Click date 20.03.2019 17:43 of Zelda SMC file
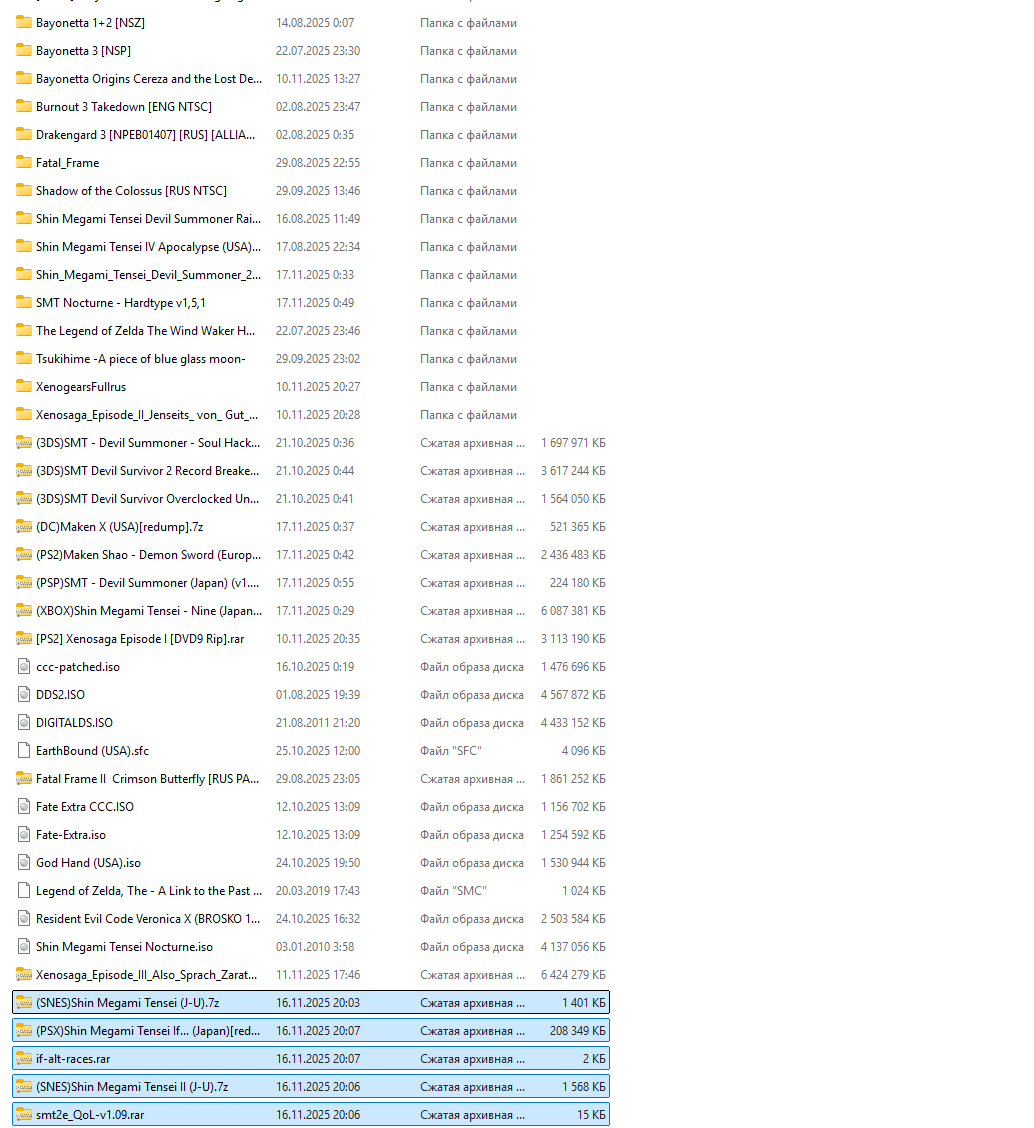 click(318, 891)
